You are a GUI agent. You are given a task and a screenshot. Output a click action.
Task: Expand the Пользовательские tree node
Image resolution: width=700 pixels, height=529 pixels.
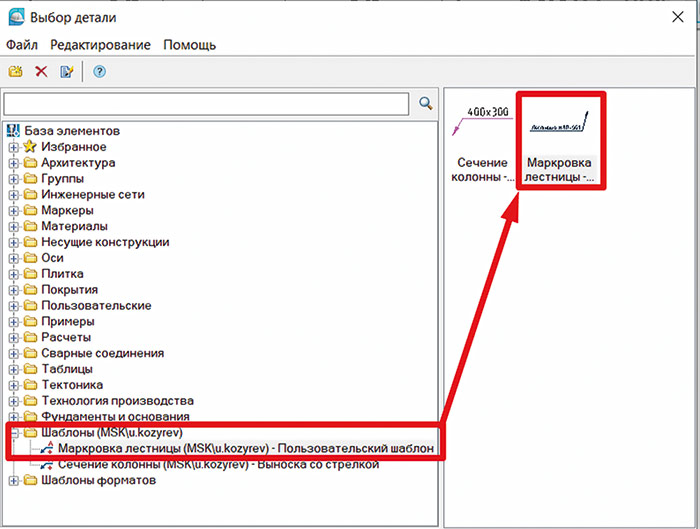pyautogui.click(x=13, y=306)
